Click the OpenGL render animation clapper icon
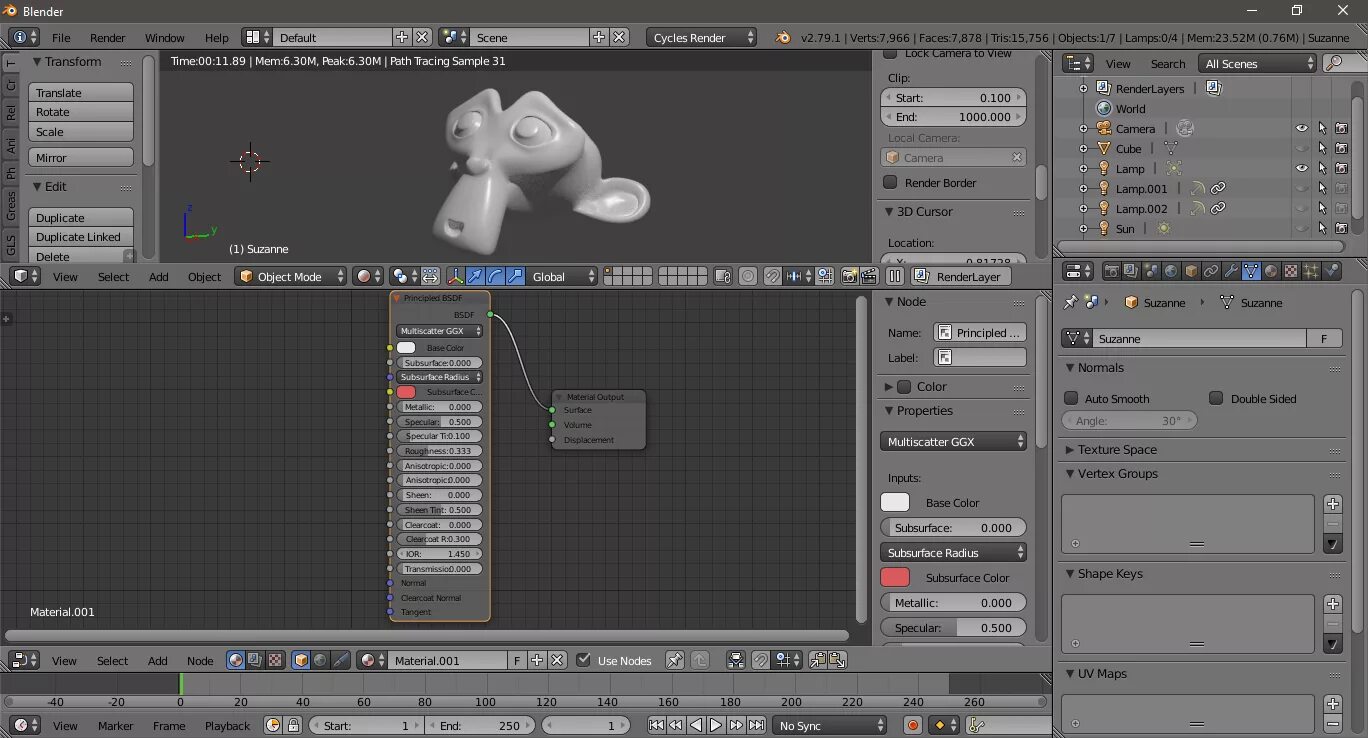 coord(868,276)
